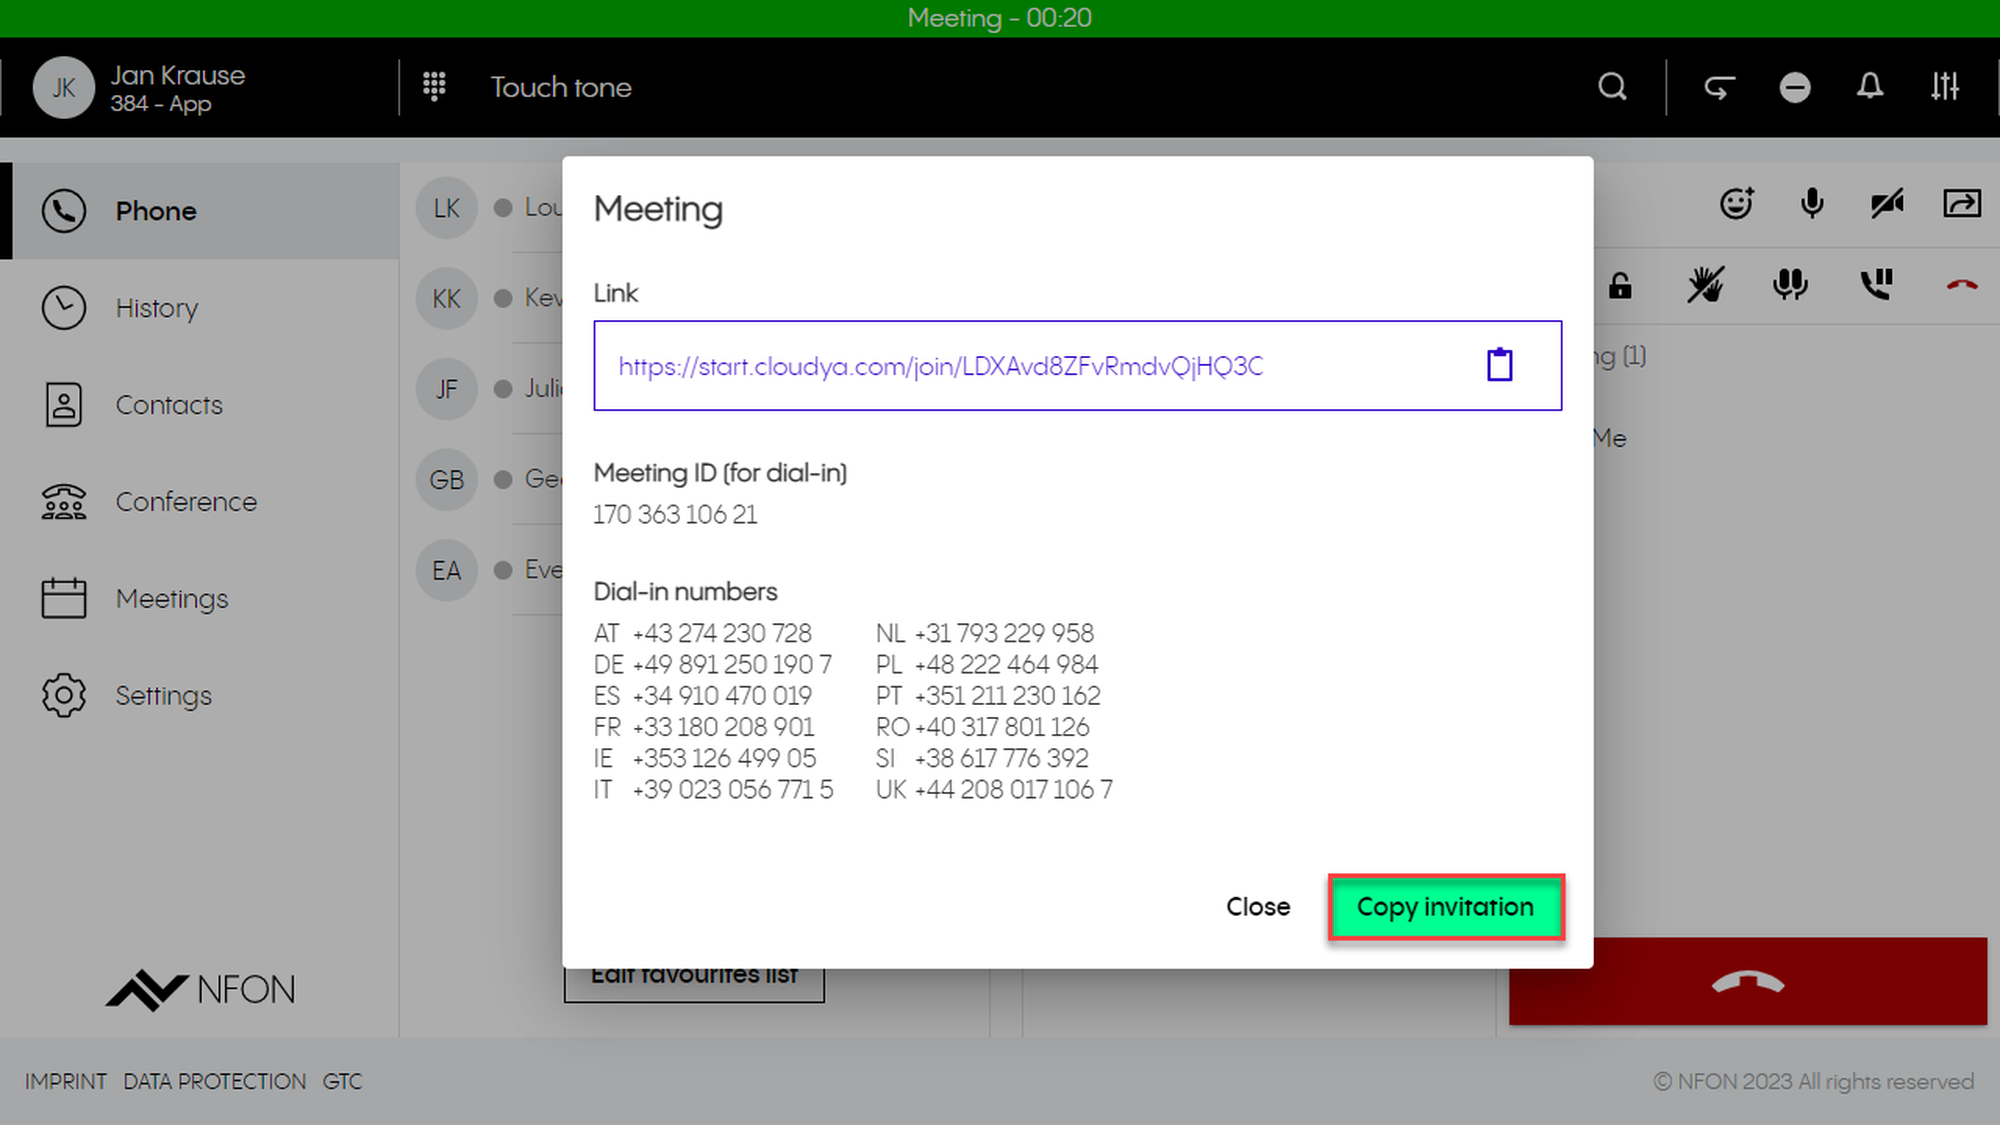2000x1125 pixels.
Task: Click the clipboard copy link icon
Action: click(x=1499, y=365)
